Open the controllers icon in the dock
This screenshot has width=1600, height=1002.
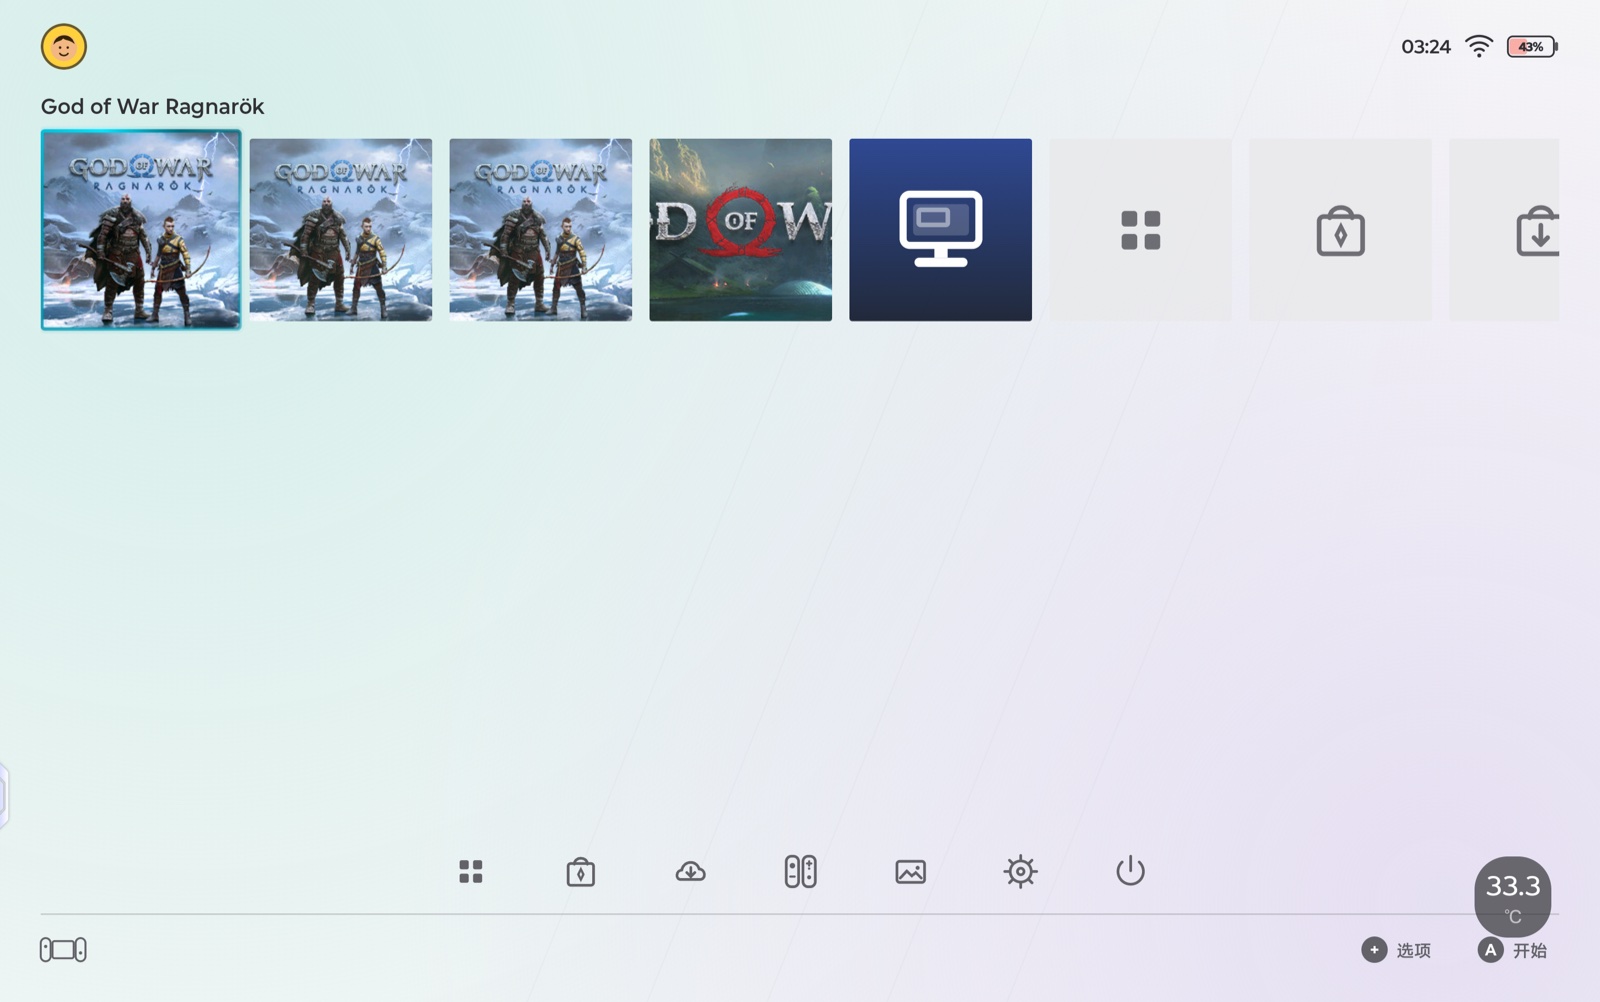pyautogui.click(x=801, y=871)
